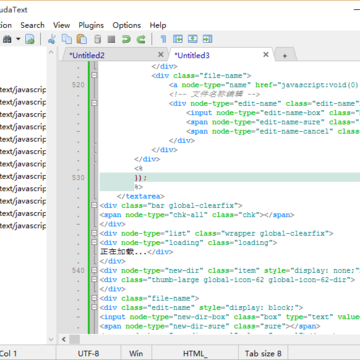Add a new tab with plus button
This screenshot has height=360, width=360.
(285, 56)
